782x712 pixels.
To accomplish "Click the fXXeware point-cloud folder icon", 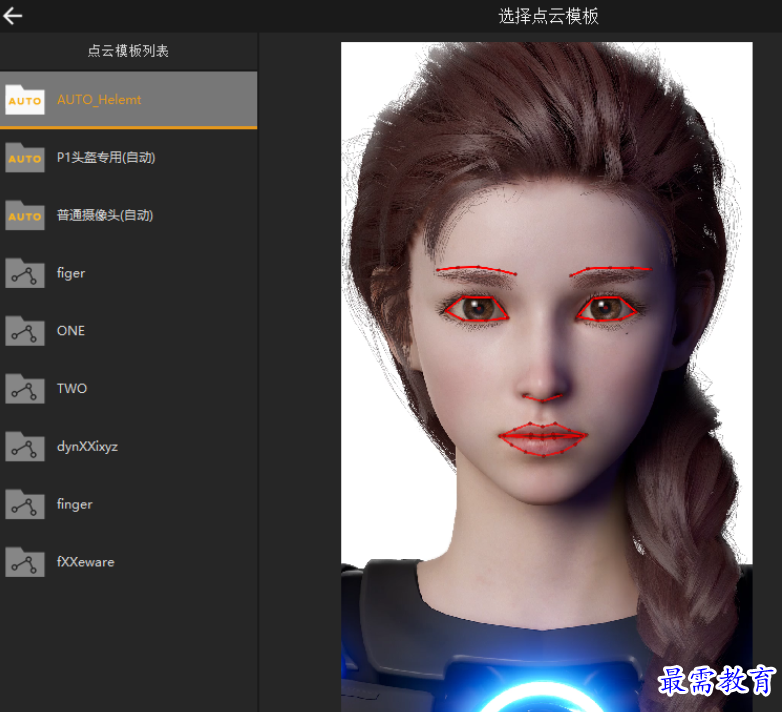I will tap(24, 562).
